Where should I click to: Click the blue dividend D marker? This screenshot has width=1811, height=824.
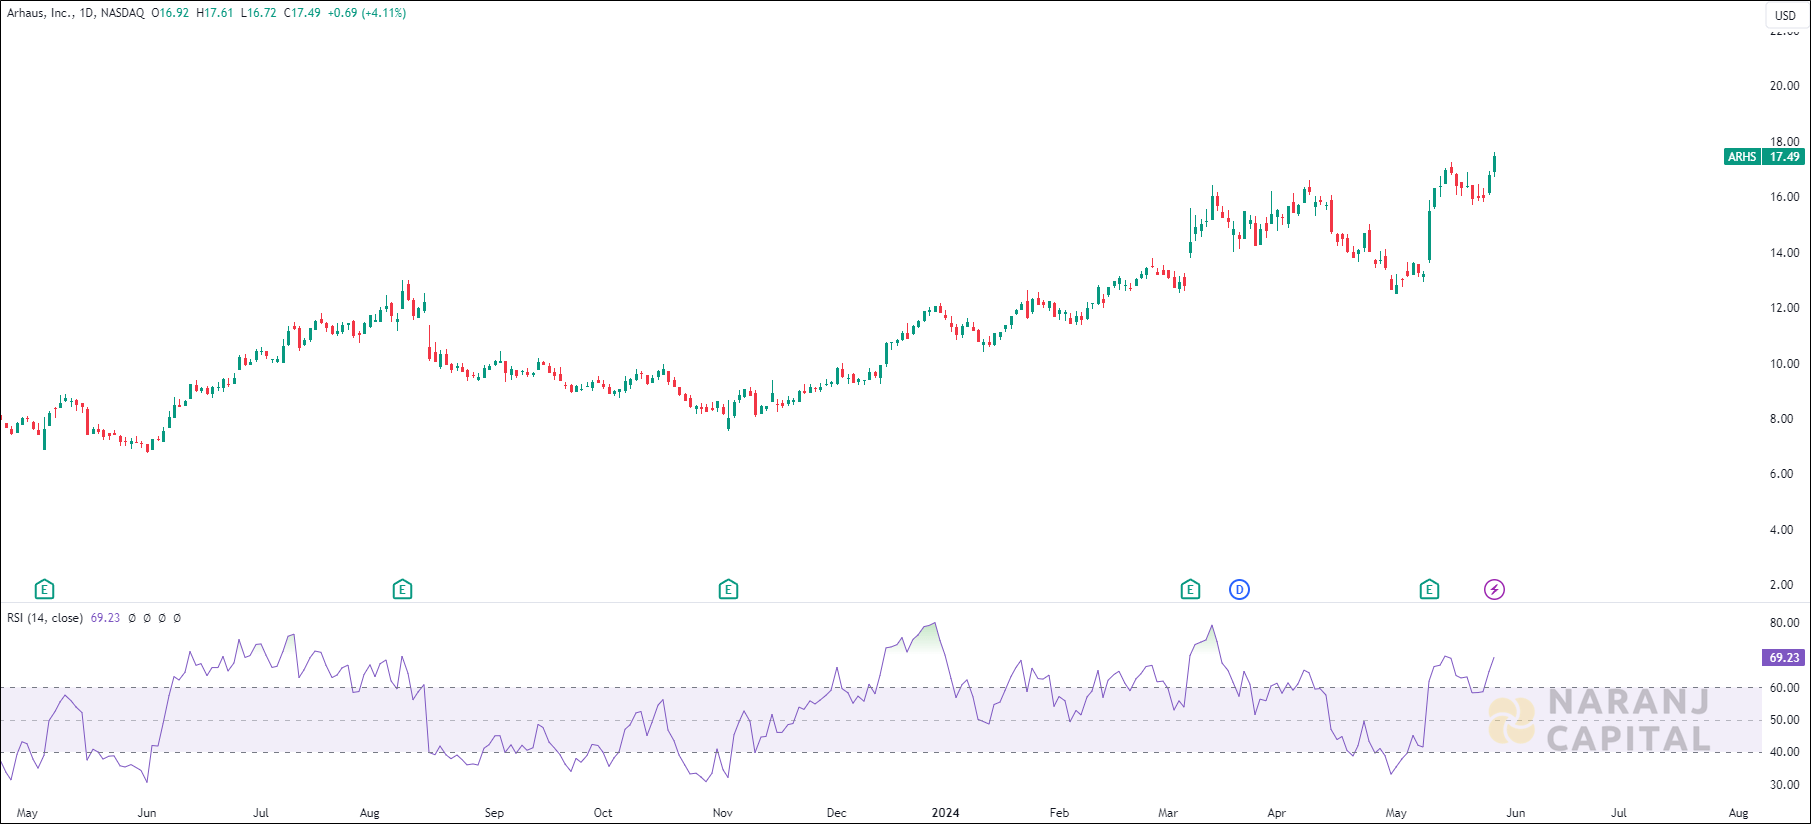pos(1239,590)
